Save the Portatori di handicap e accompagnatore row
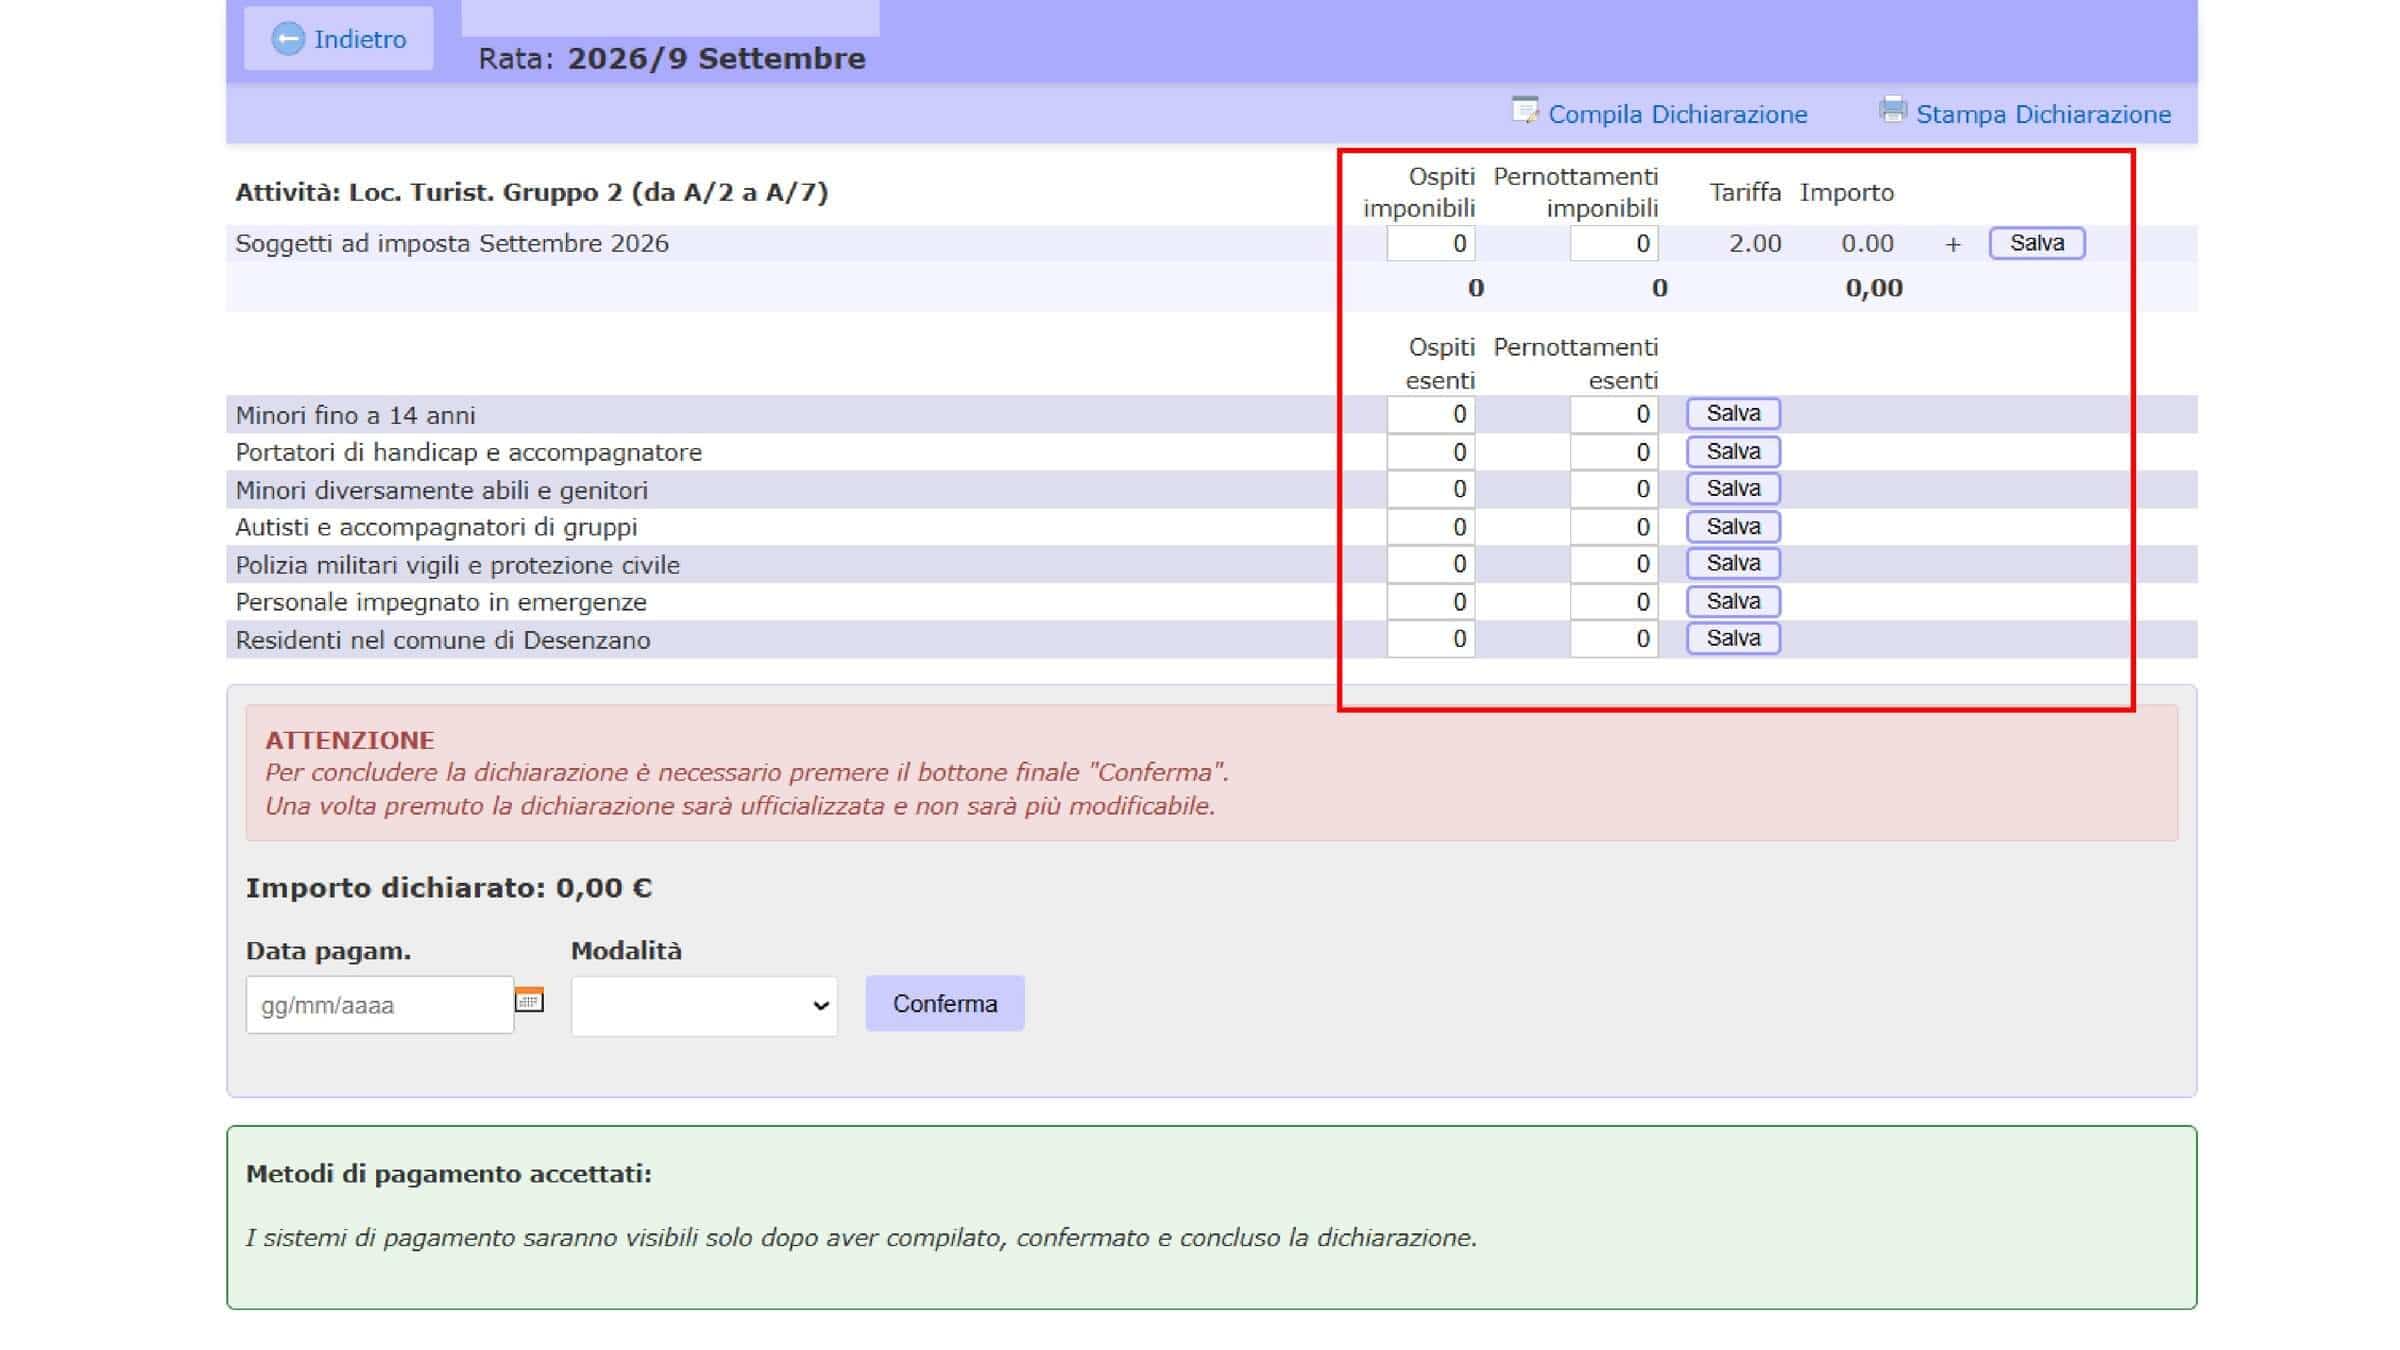The image size is (2400, 1350). click(x=1733, y=451)
